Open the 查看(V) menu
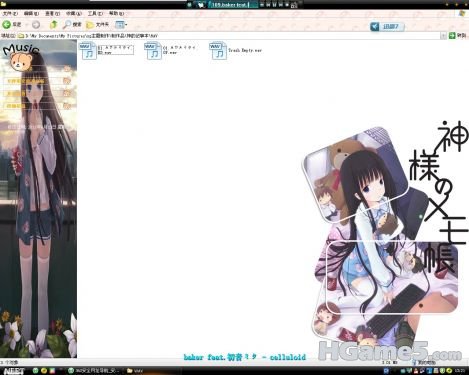 coord(52,14)
